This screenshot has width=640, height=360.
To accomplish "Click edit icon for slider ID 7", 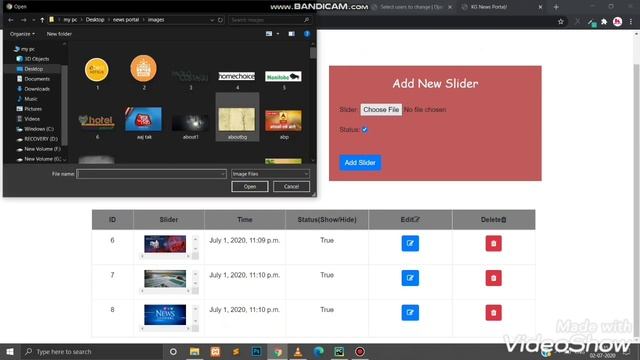I will (x=410, y=278).
